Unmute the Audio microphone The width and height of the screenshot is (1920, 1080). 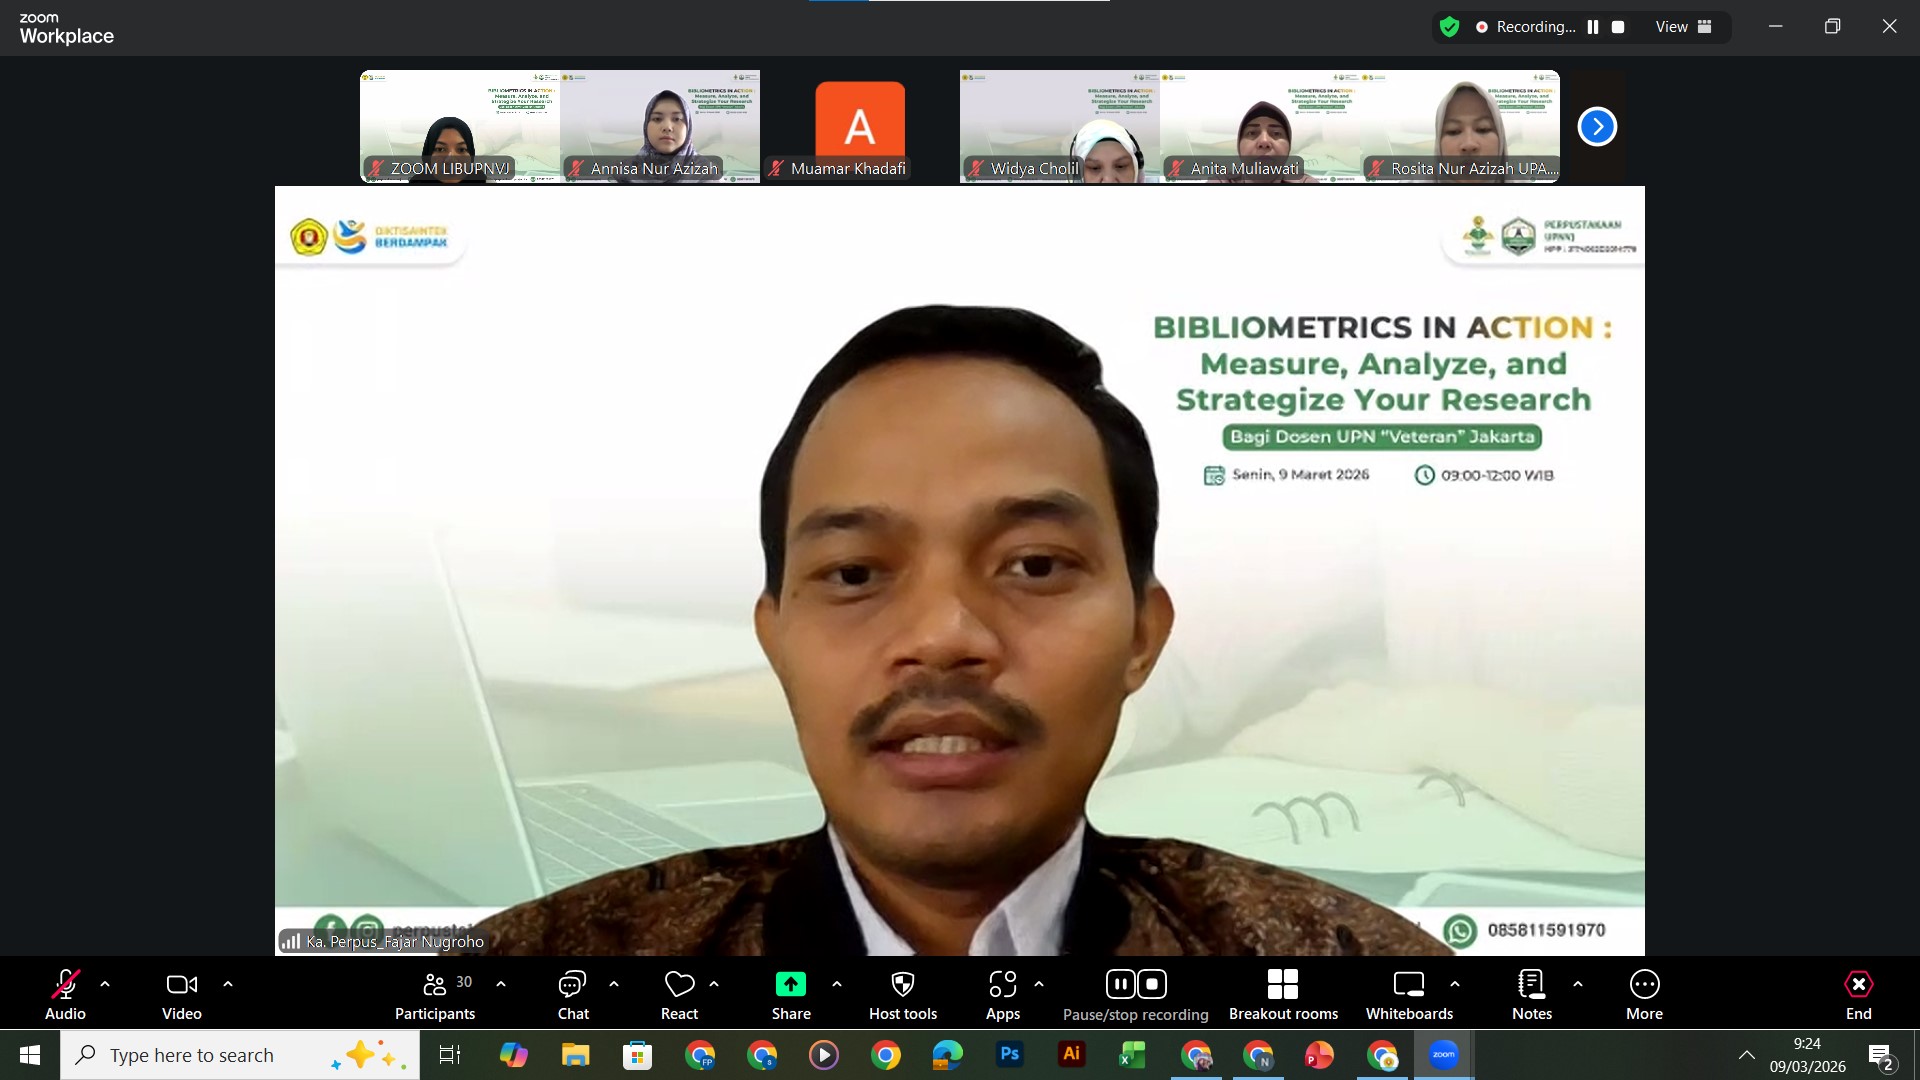click(65, 985)
